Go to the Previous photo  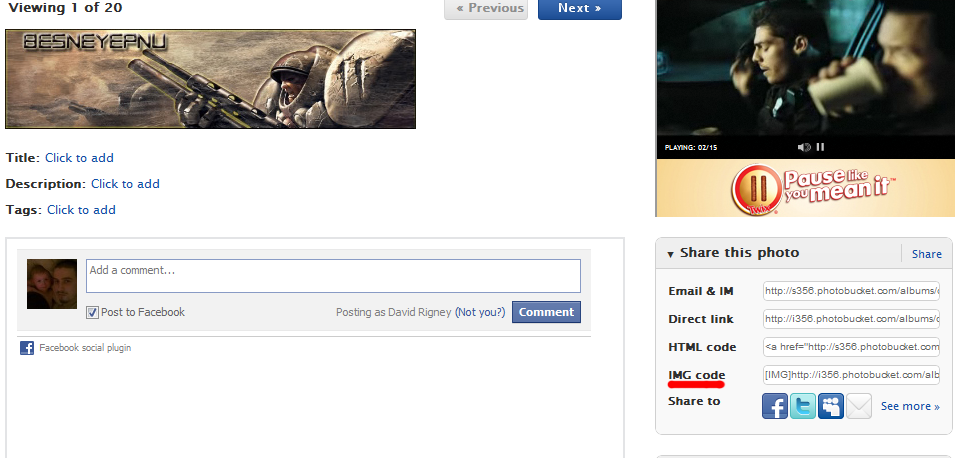[486, 9]
